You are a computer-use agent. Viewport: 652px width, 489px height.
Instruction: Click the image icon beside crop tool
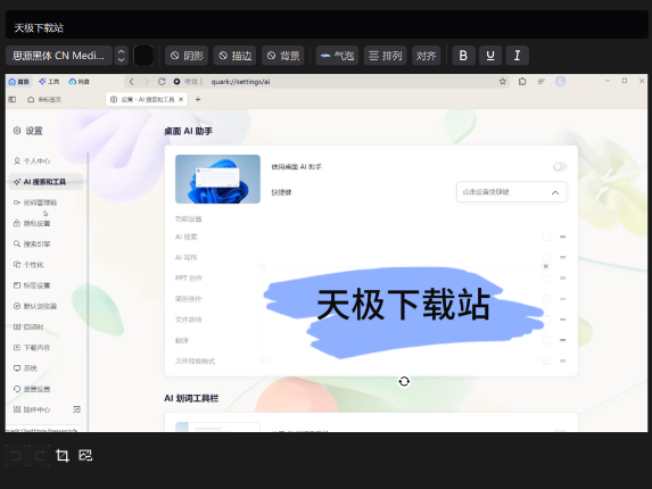click(85, 455)
